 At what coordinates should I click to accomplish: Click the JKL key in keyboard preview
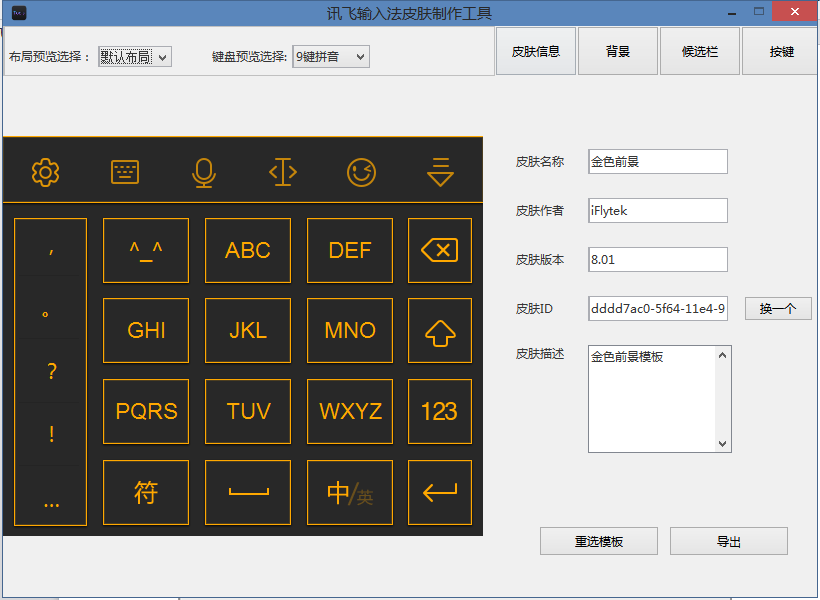[248, 331]
